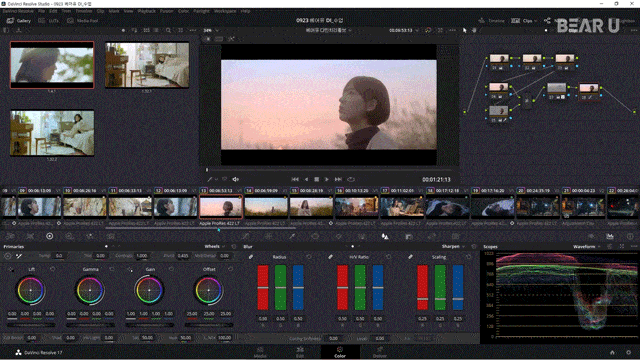
Task: Play forward in viewer
Action: [x=327, y=179]
